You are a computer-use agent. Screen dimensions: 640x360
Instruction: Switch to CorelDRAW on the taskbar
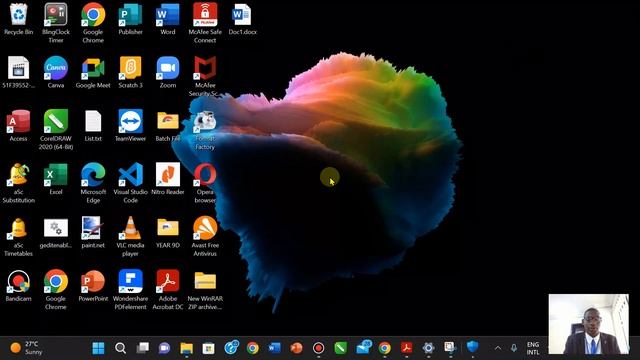[x=340, y=348]
